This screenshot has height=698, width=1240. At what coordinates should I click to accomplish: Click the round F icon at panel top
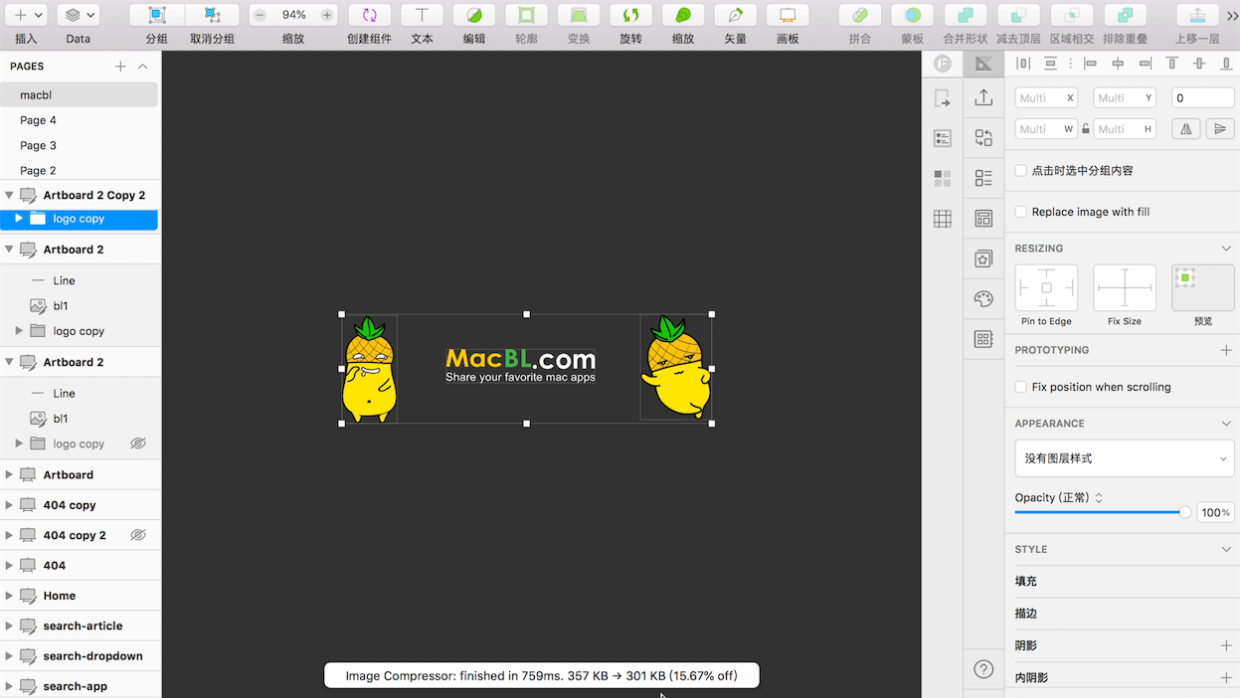click(x=942, y=64)
